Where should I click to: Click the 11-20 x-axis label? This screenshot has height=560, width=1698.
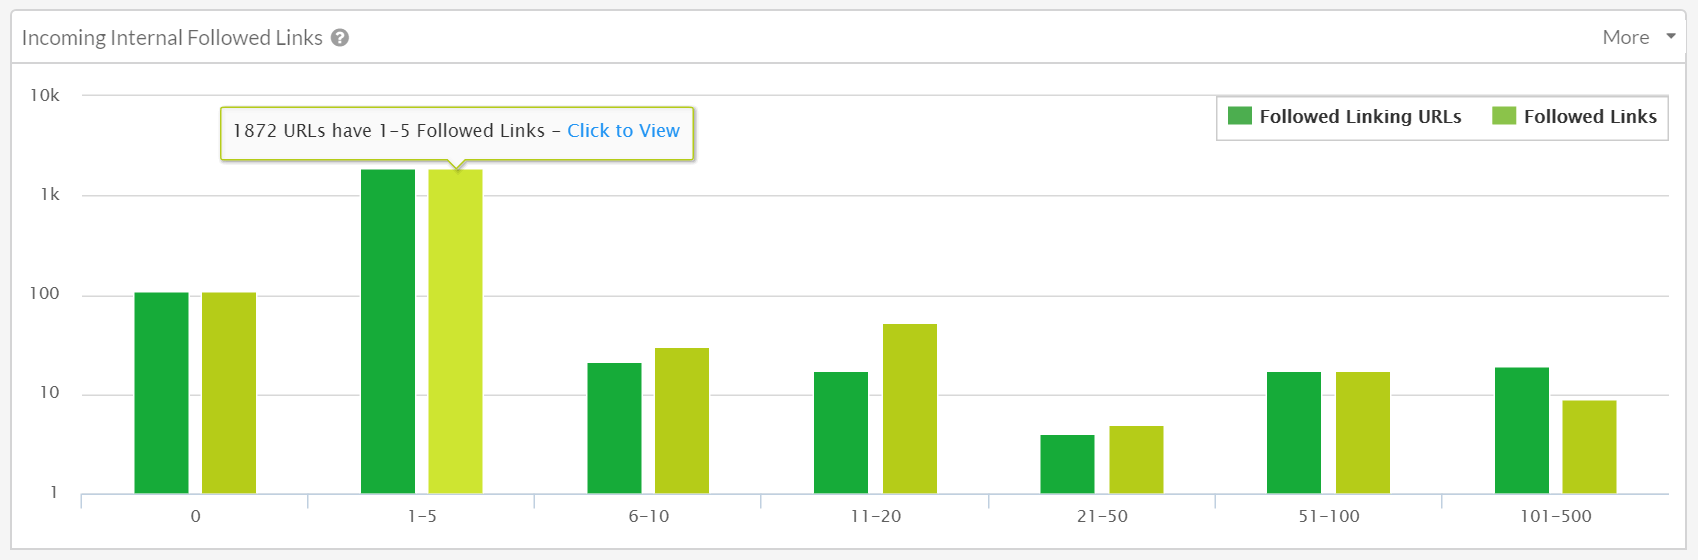[x=875, y=517]
